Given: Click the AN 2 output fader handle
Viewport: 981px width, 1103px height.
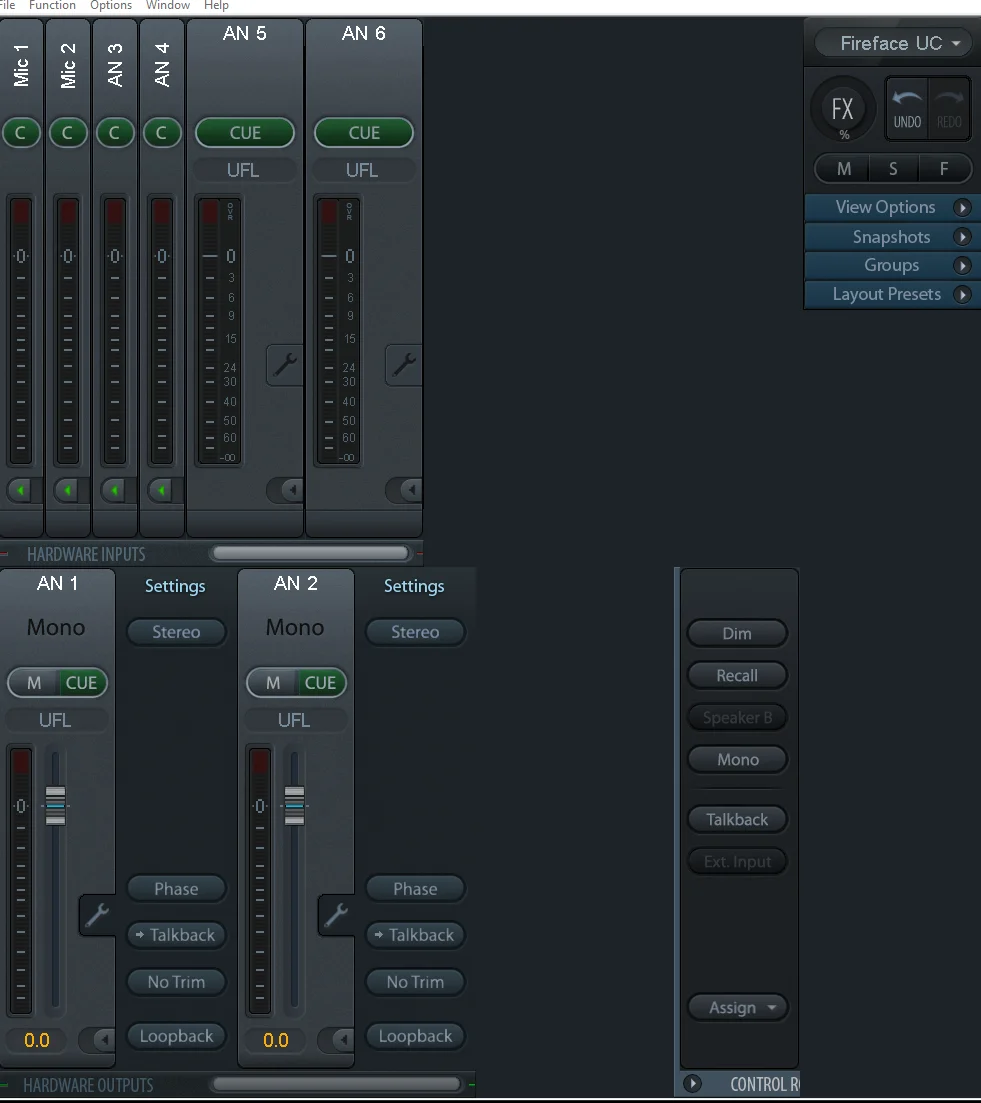Looking at the screenshot, I should tap(295, 805).
